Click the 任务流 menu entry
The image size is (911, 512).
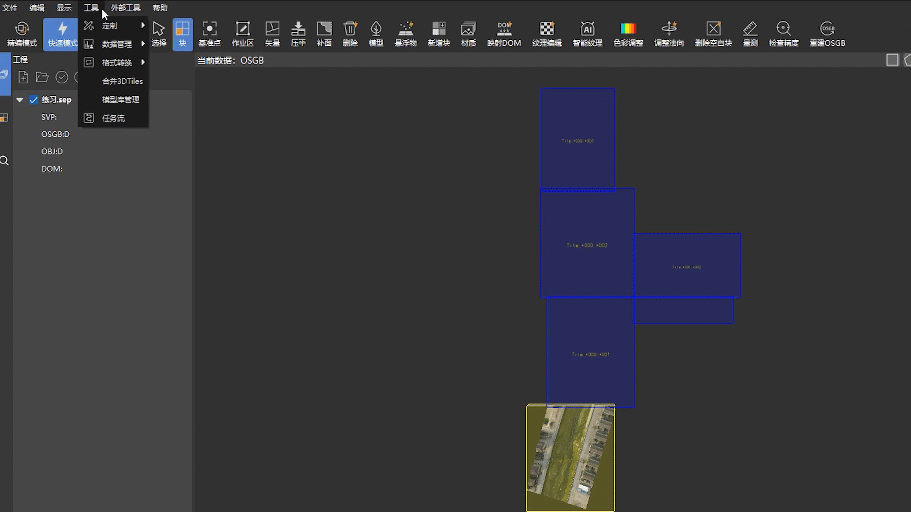(113, 118)
